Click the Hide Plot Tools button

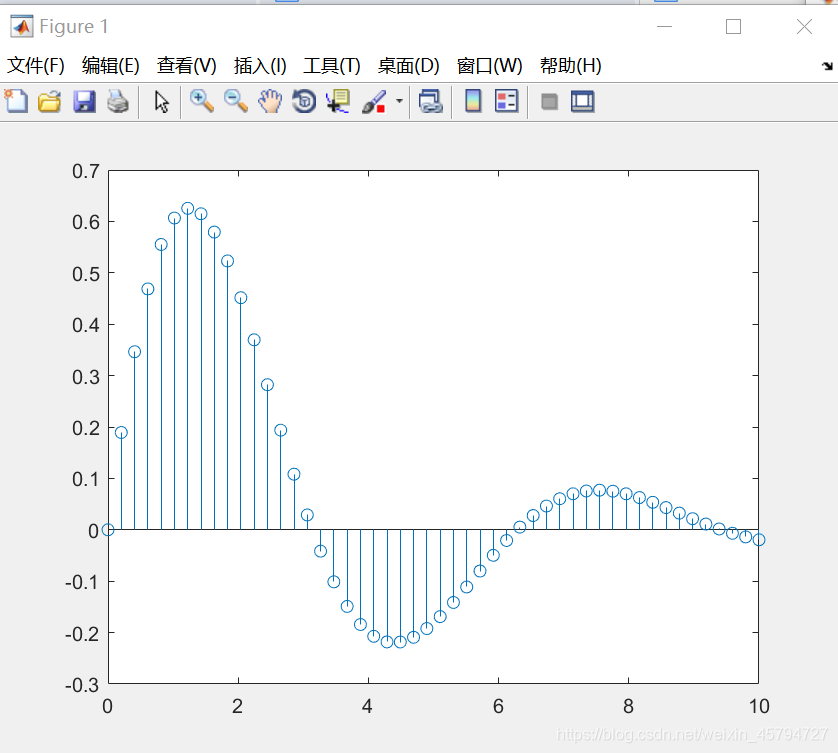[x=549, y=101]
